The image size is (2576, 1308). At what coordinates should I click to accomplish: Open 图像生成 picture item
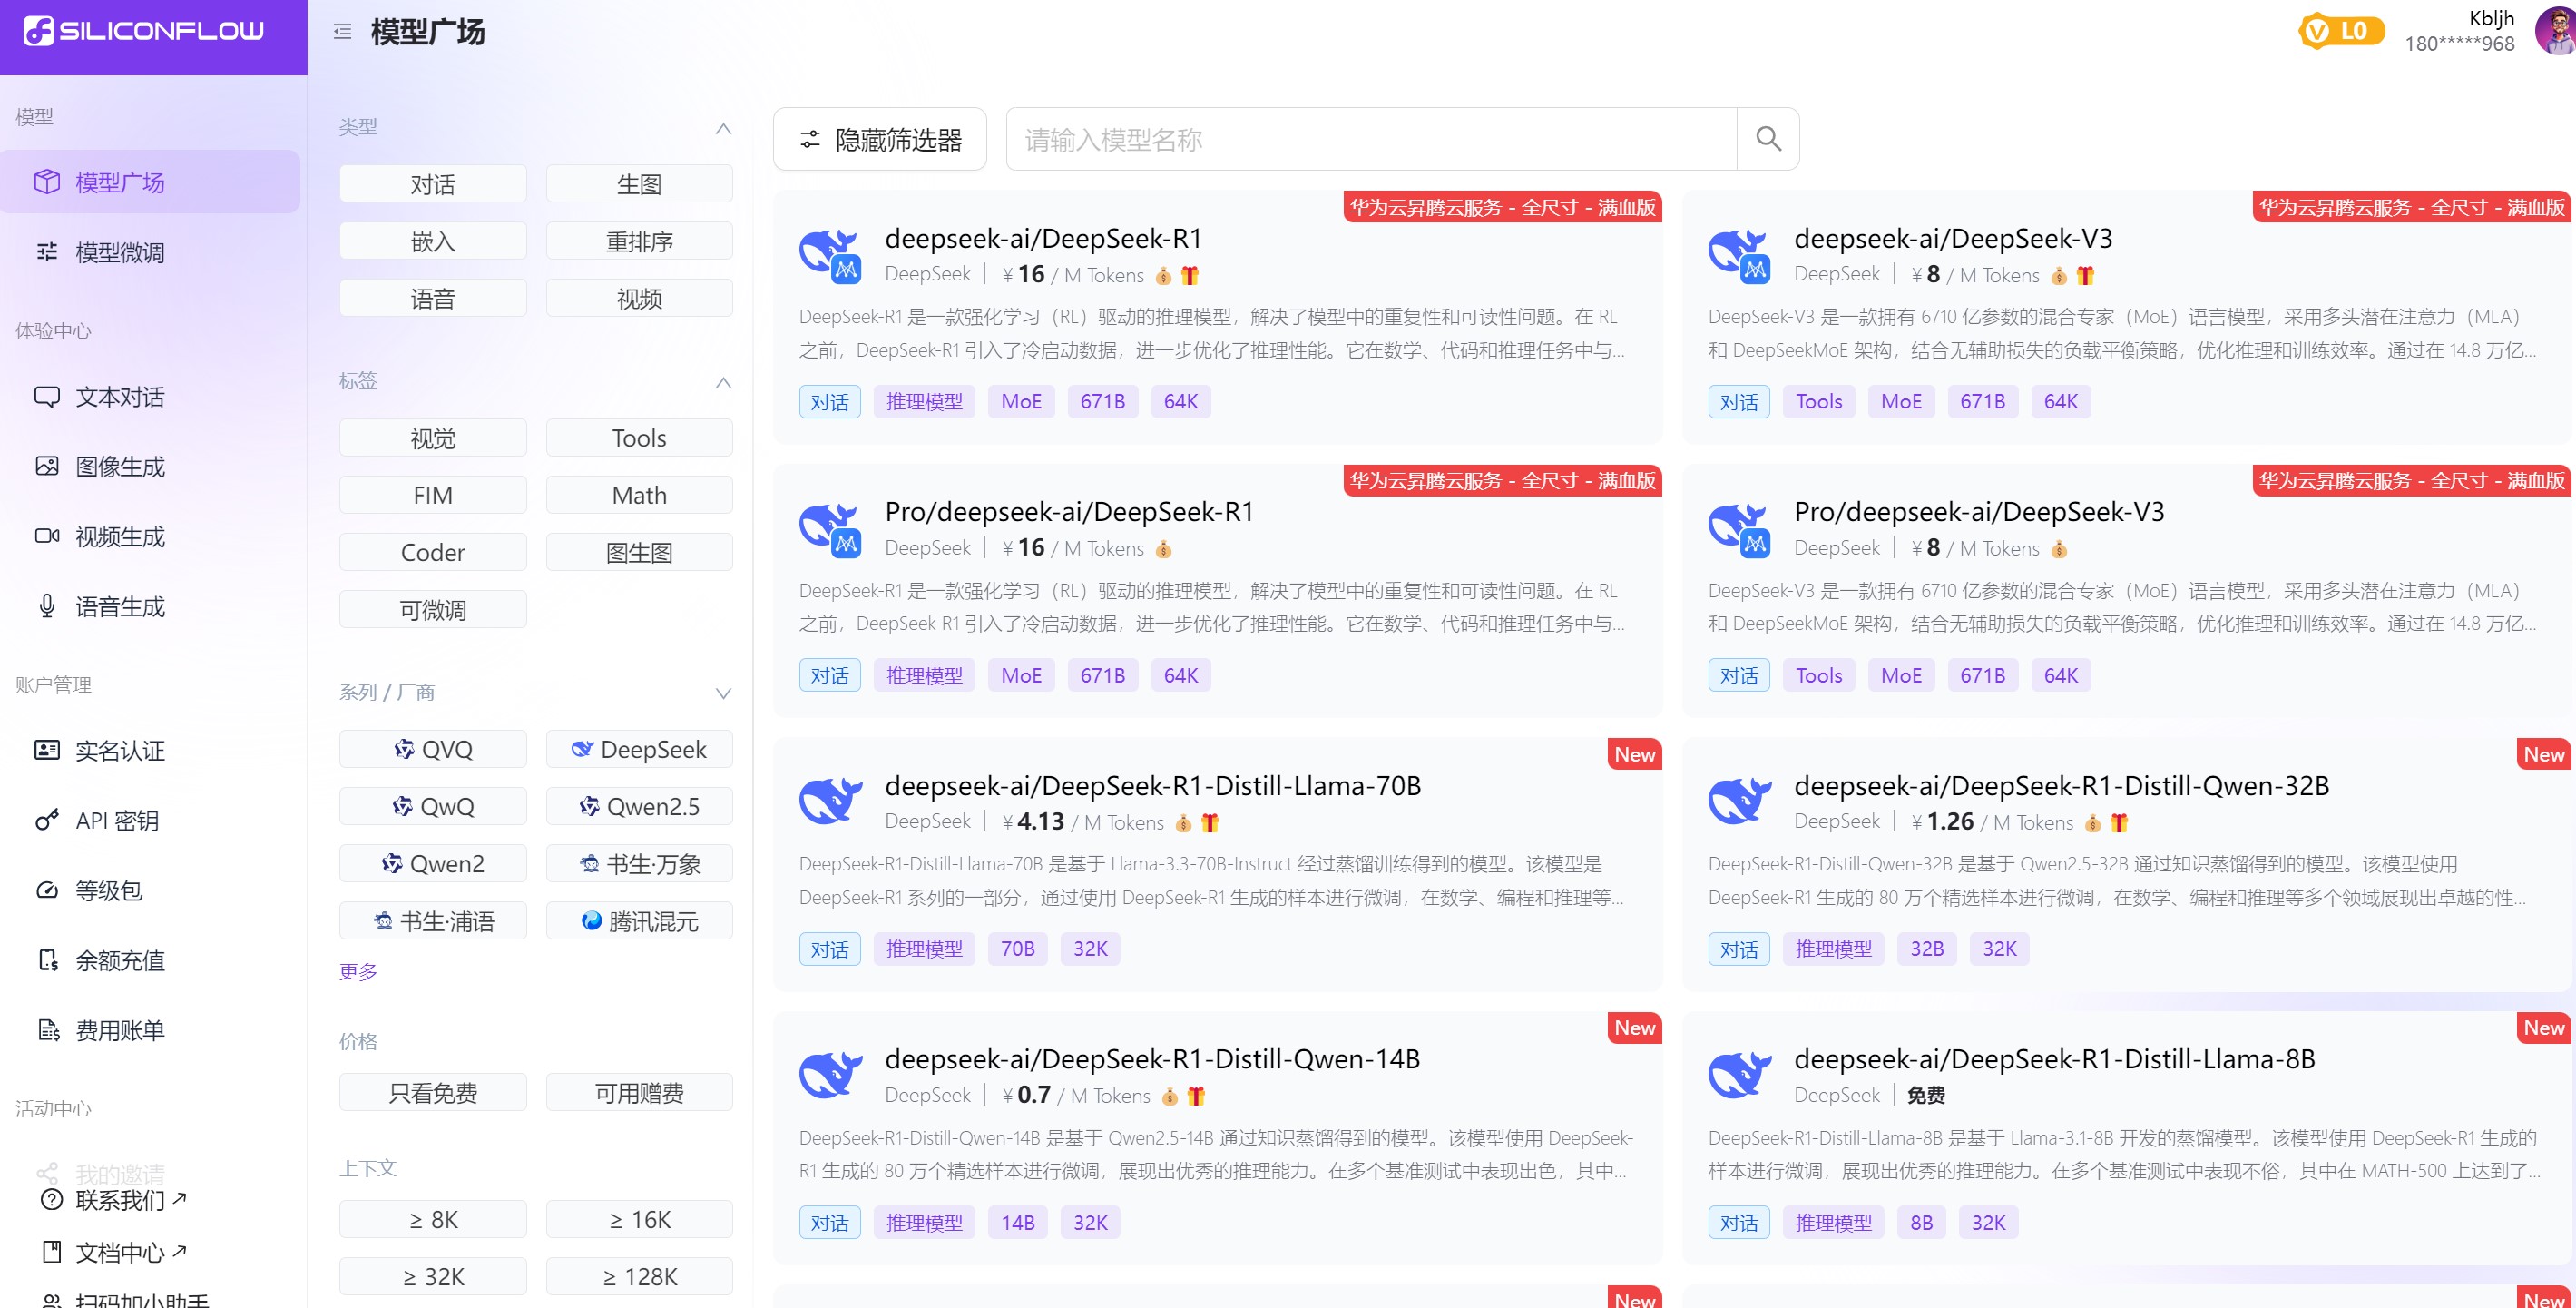120,467
